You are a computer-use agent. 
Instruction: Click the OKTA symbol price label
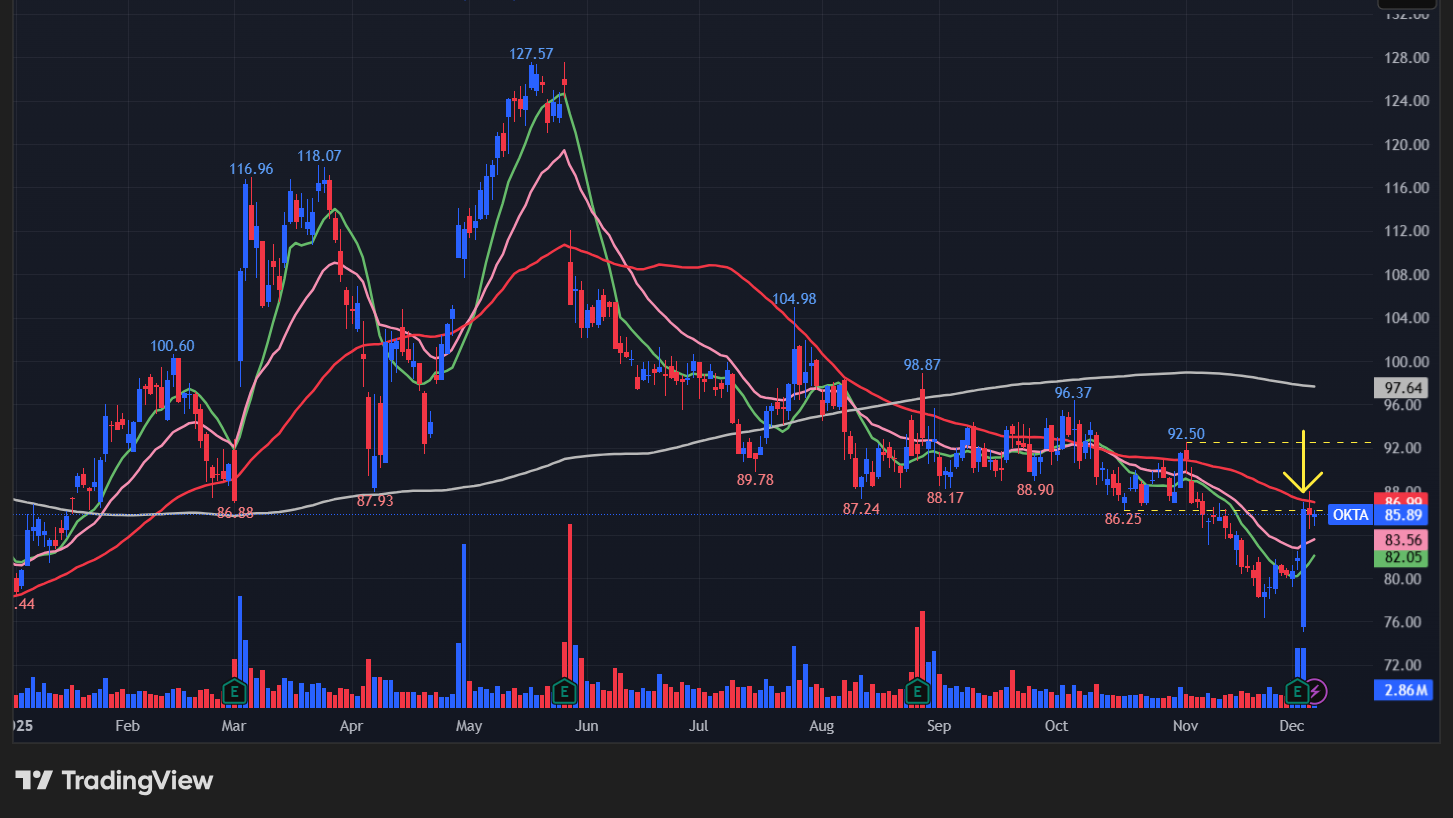click(1351, 515)
